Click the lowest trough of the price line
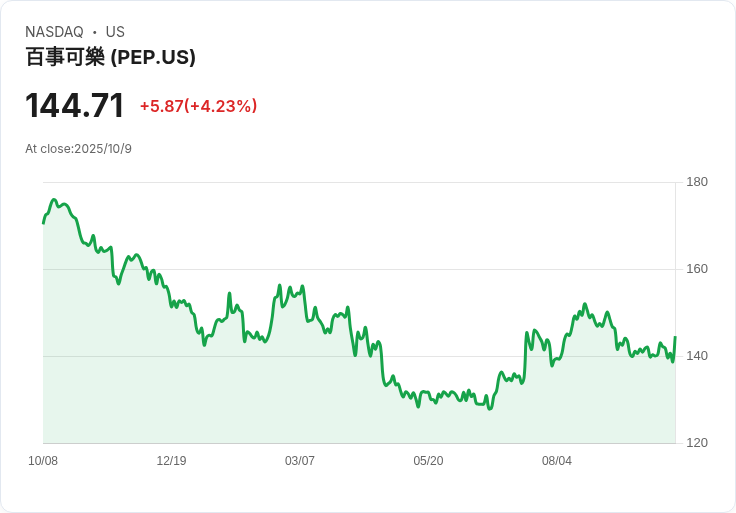Viewport: 736px width, 513px height. (x=490, y=409)
